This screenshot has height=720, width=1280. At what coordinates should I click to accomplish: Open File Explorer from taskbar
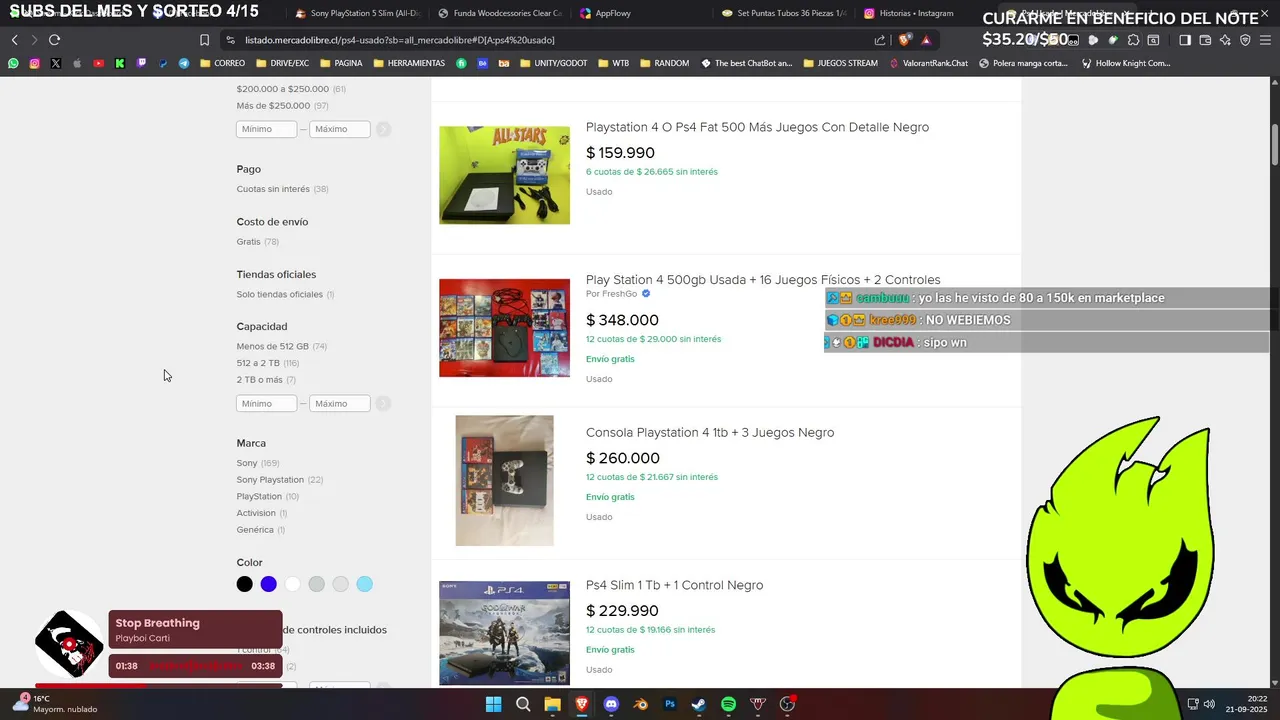552,704
